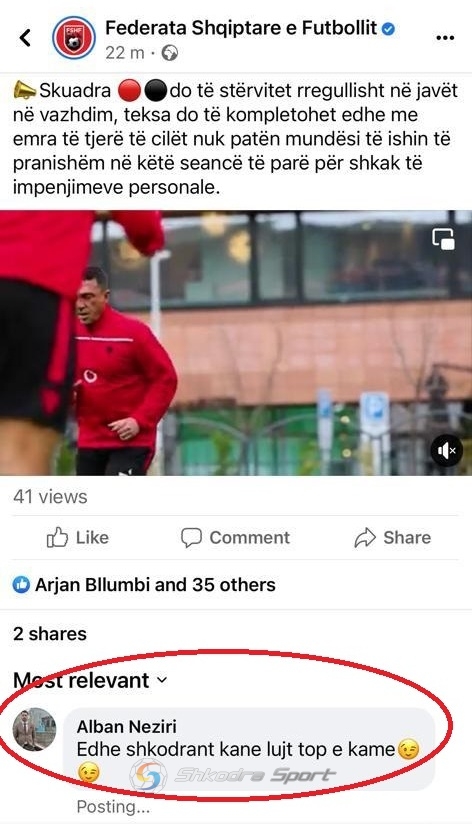The width and height of the screenshot is (472, 824).
Task: Expand the Most relevant comment sorting
Action: pyautogui.click(x=90, y=680)
